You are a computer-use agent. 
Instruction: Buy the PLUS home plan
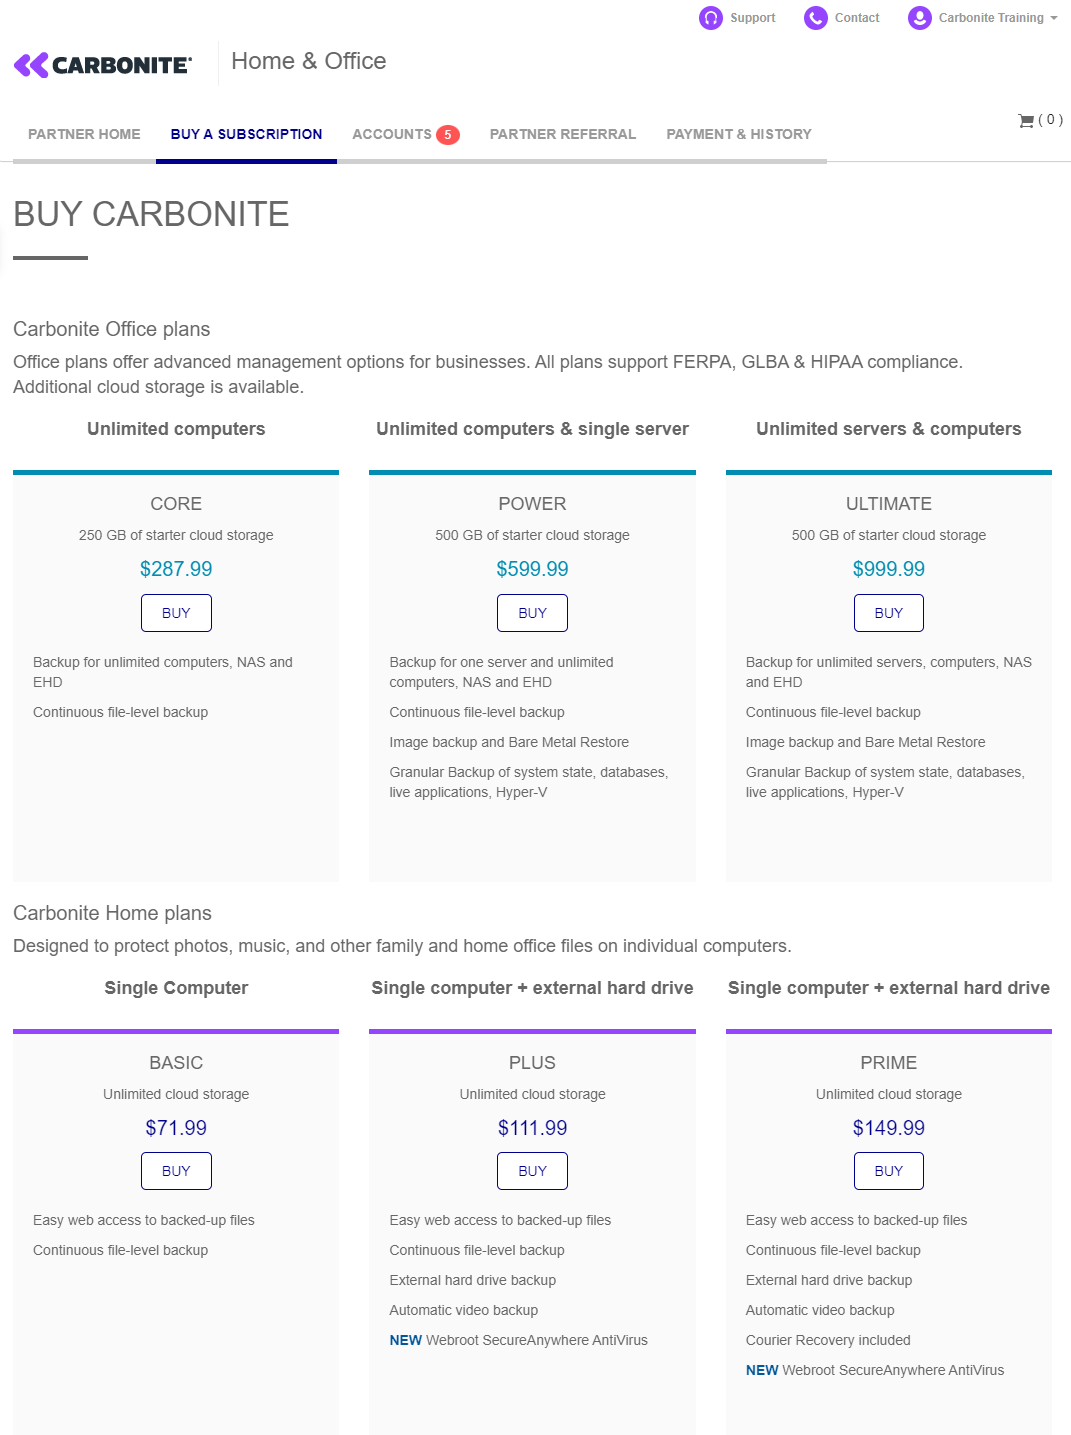tap(532, 1171)
